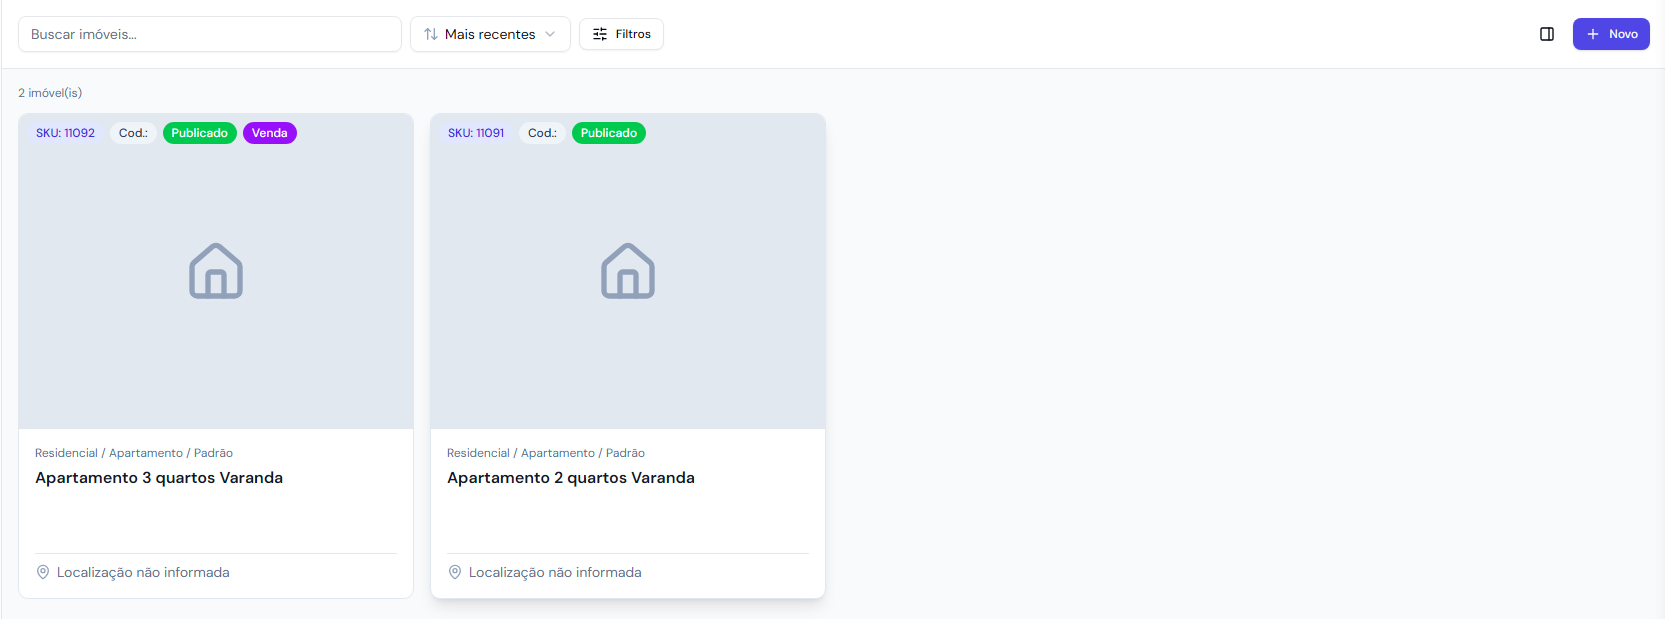Click the sliders icon in Filtros
Screen dimensions: 1665x619
pos(600,34)
